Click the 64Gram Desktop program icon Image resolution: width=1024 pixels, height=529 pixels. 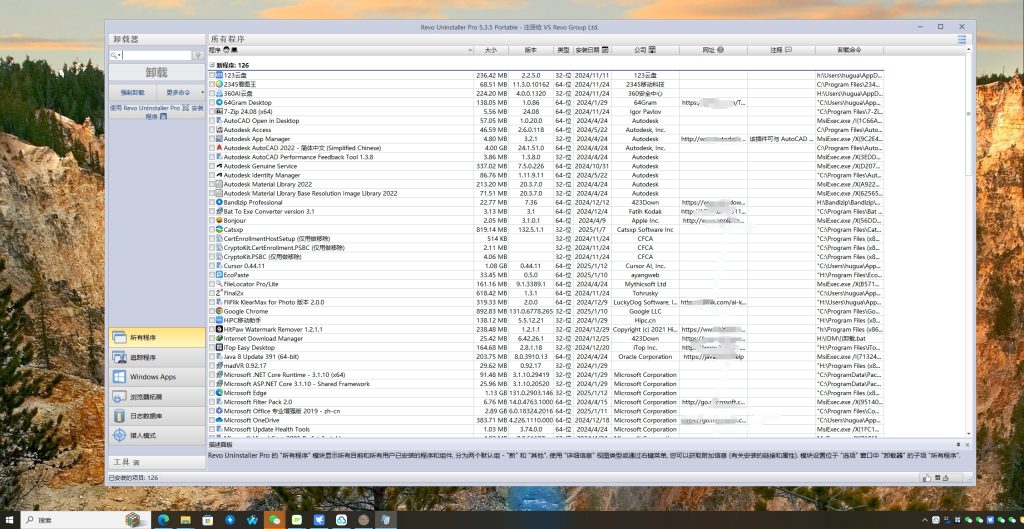pos(219,103)
